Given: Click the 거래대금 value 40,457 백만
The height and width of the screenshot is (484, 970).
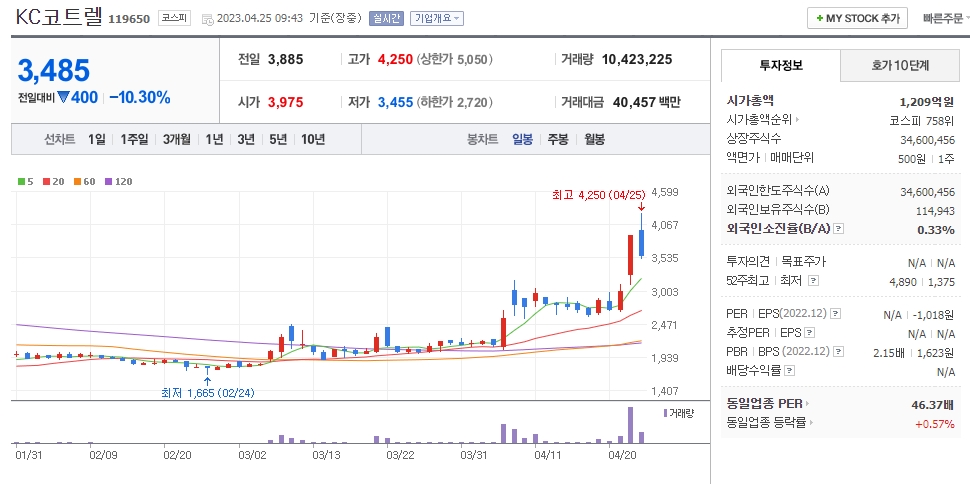Looking at the screenshot, I should (x=646, y=102).
